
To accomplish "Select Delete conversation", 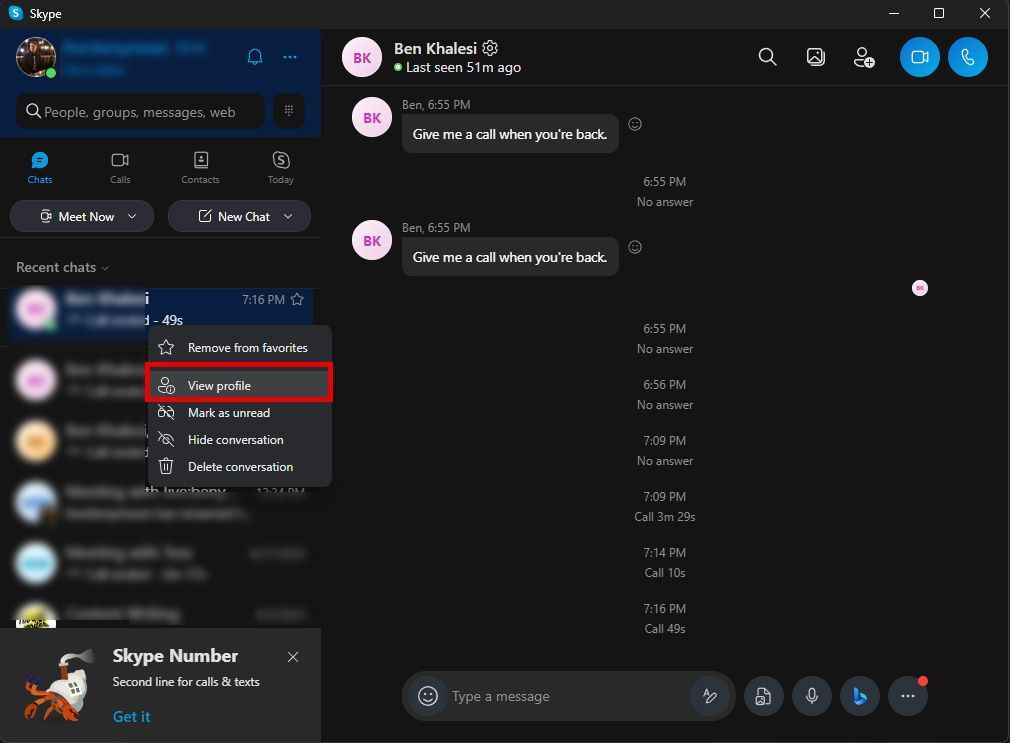I will 240,467.
